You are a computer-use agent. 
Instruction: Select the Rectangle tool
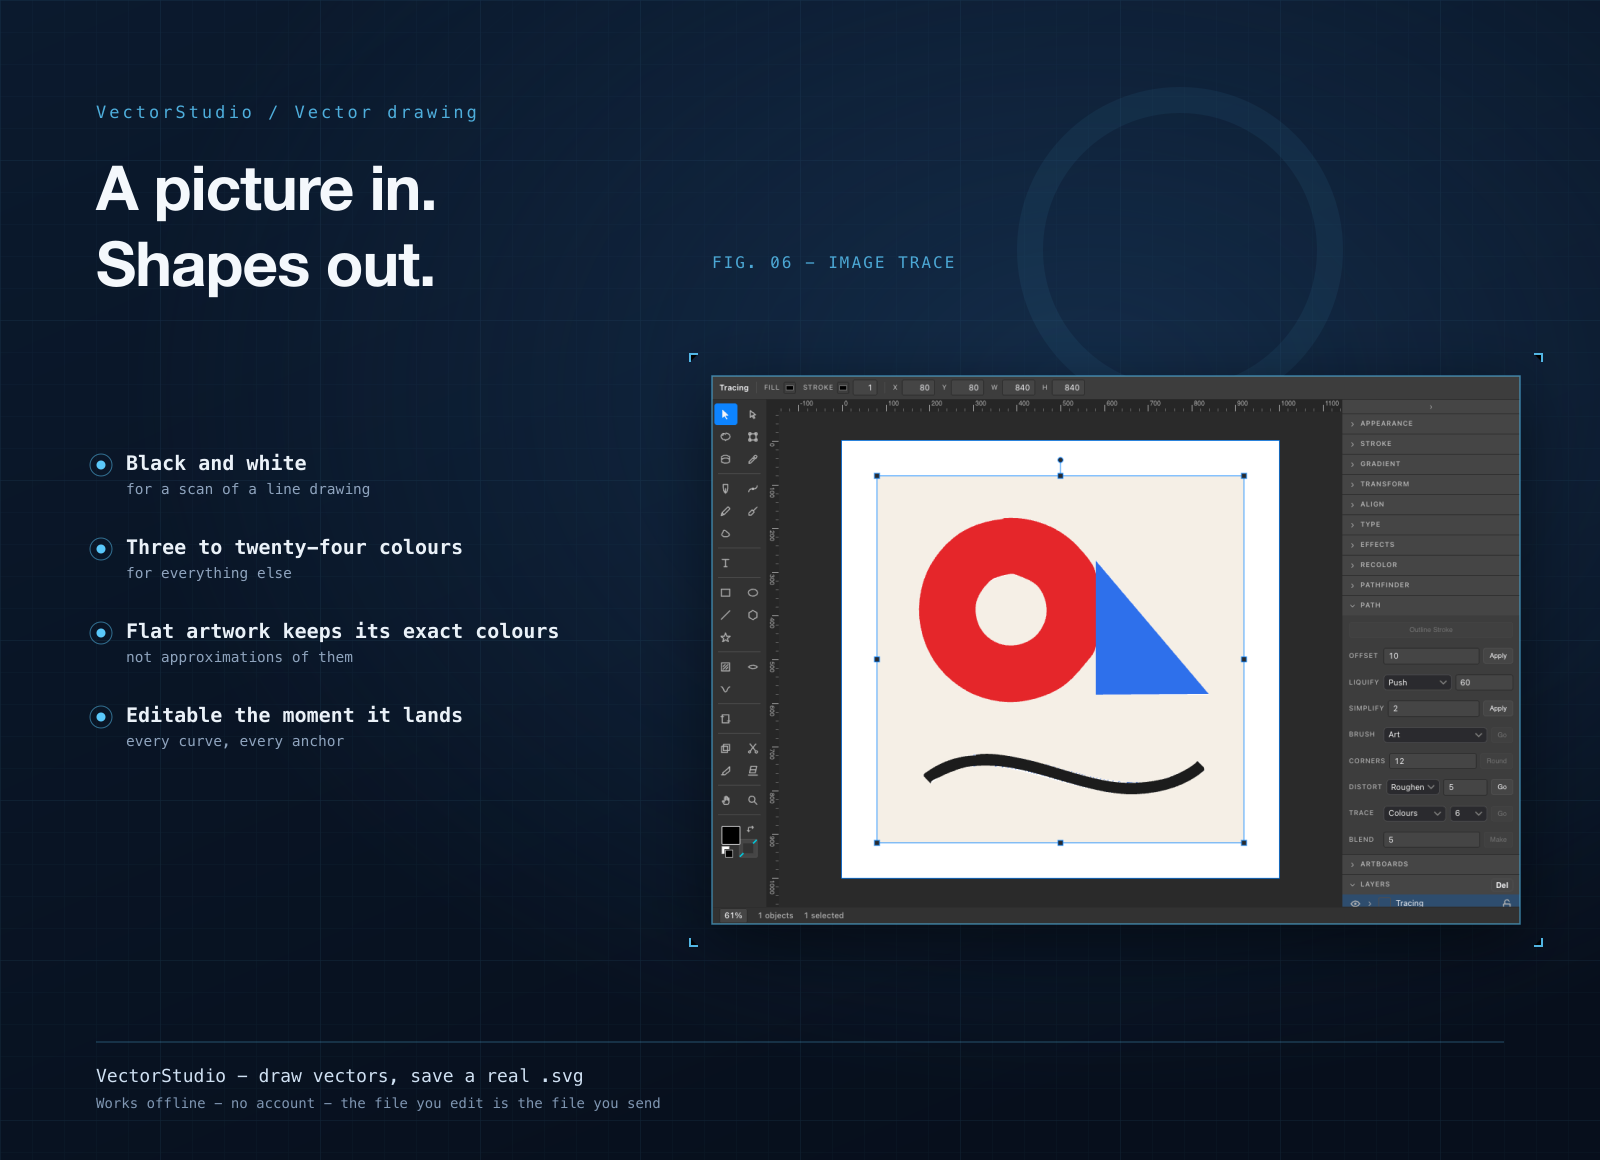click(726, 593)
